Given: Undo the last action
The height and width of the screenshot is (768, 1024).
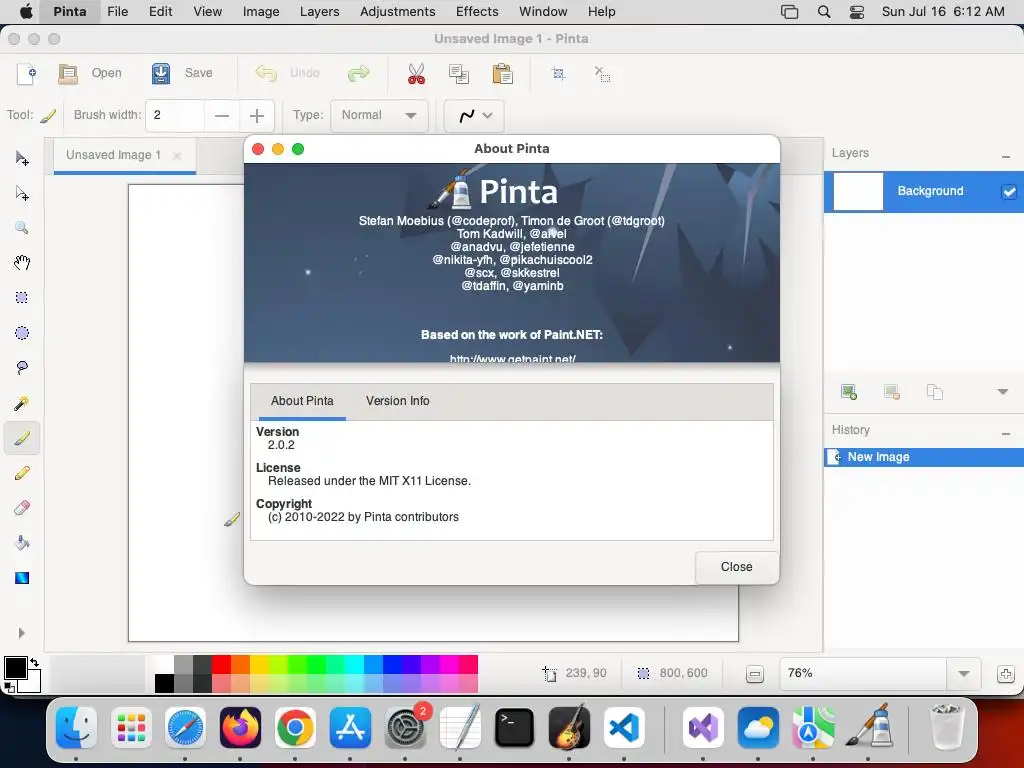Looking at the screenshot, I should click(x=287, y=73).
